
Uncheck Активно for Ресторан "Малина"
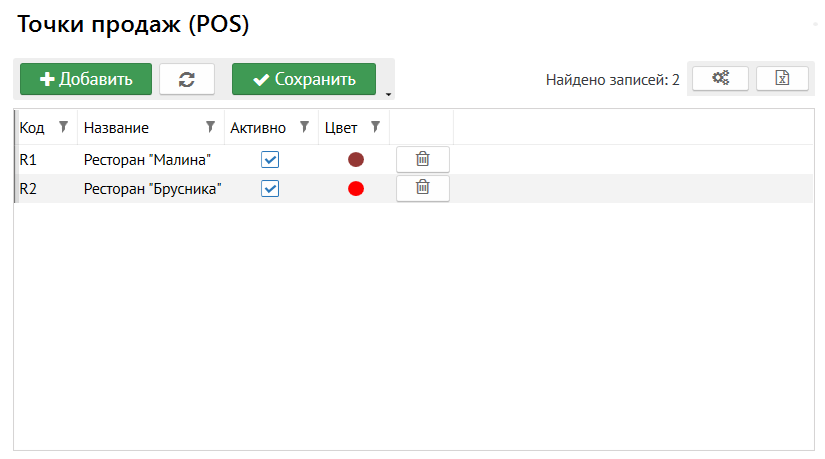click(x=270, y=159)
